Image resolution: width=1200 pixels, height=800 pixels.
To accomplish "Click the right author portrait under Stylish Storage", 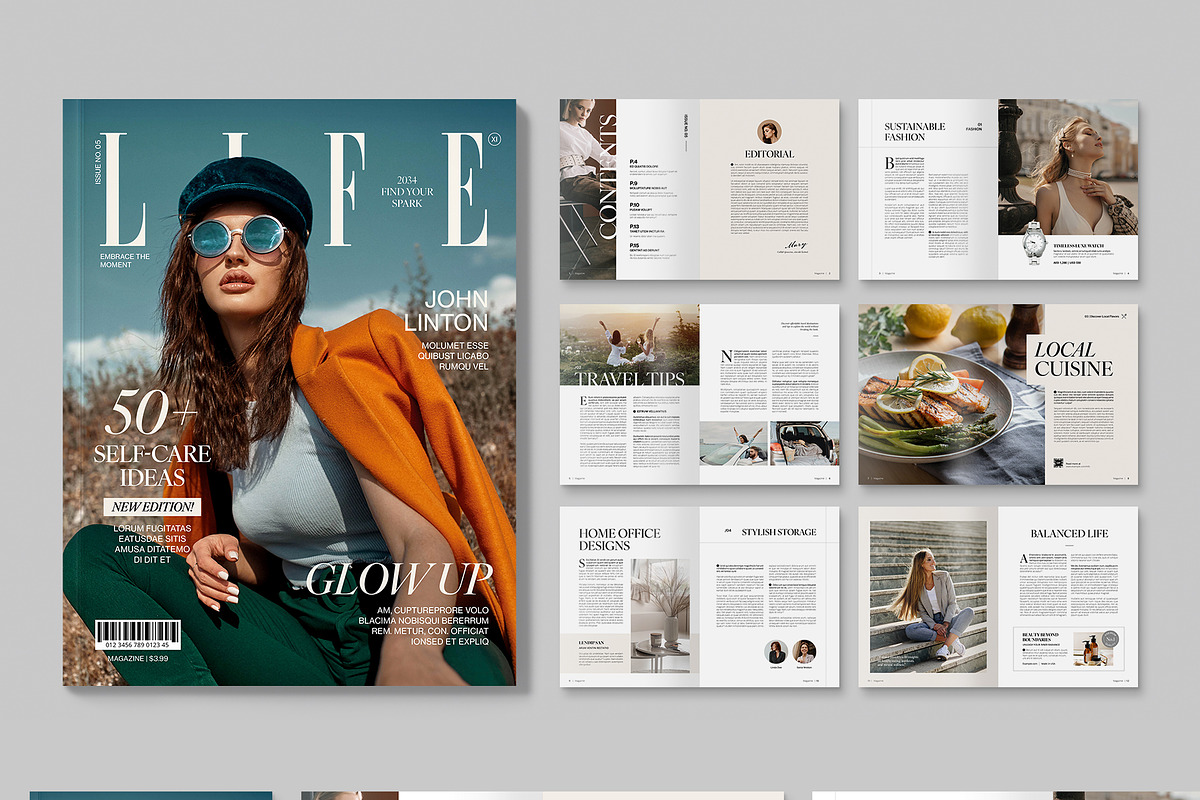I will click(804, 652).
